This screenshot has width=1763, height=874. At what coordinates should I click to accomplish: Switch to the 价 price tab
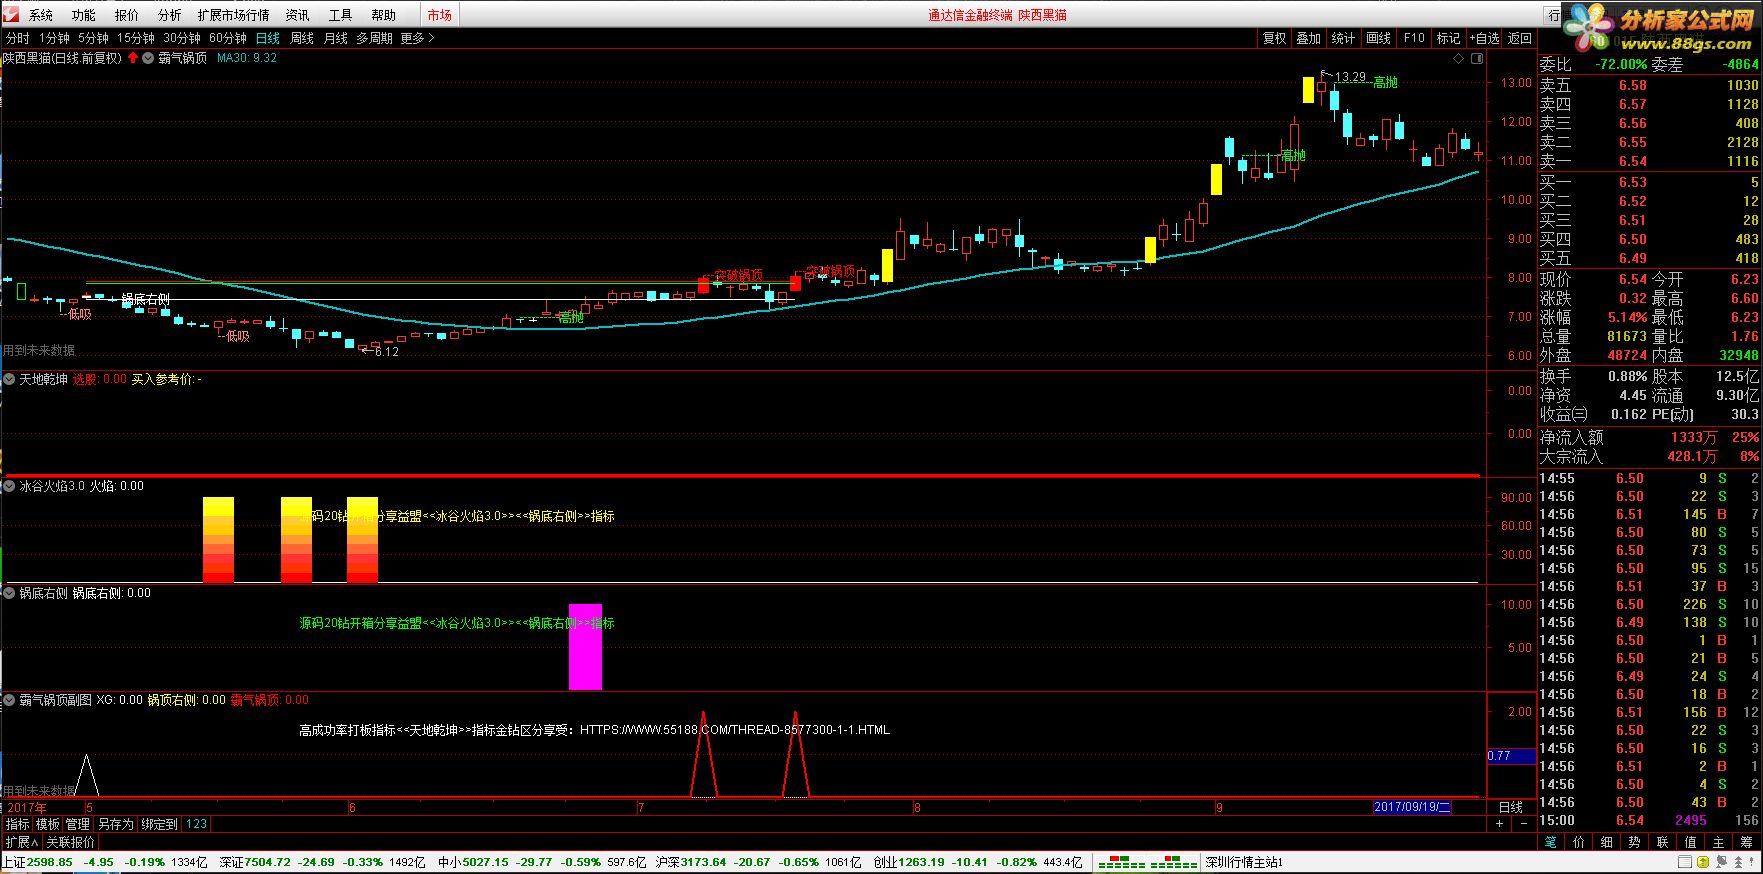tap(1579, 842)
